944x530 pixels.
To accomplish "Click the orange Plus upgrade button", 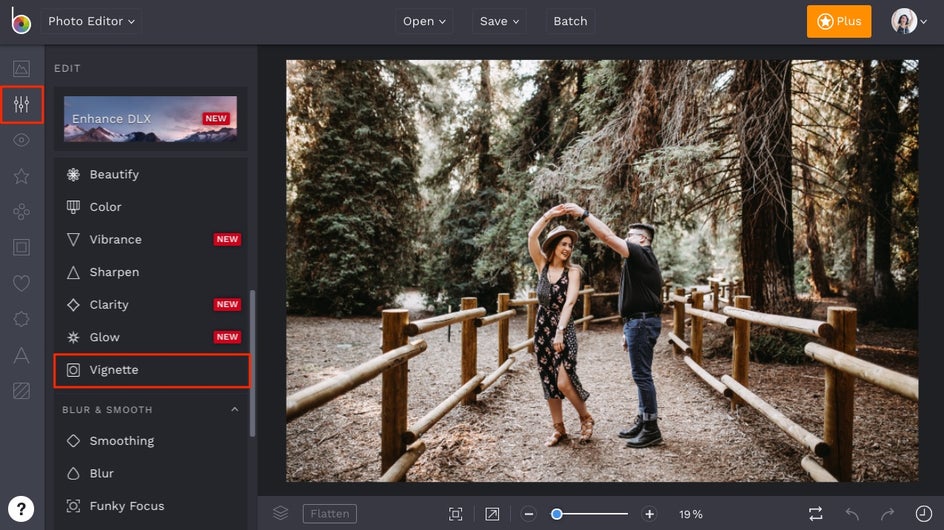I will (838, 21).
